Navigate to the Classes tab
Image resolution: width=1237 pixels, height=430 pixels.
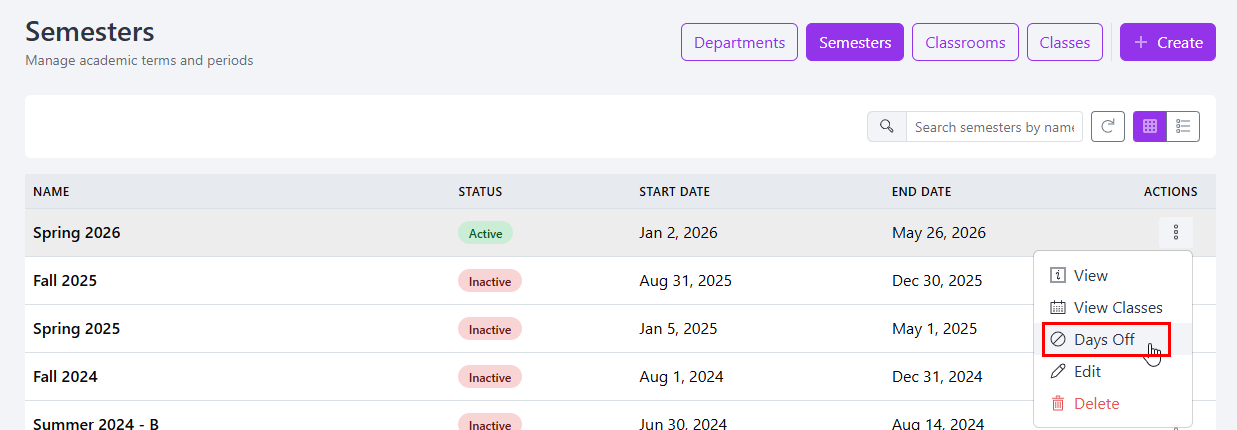coord(1064,42)
